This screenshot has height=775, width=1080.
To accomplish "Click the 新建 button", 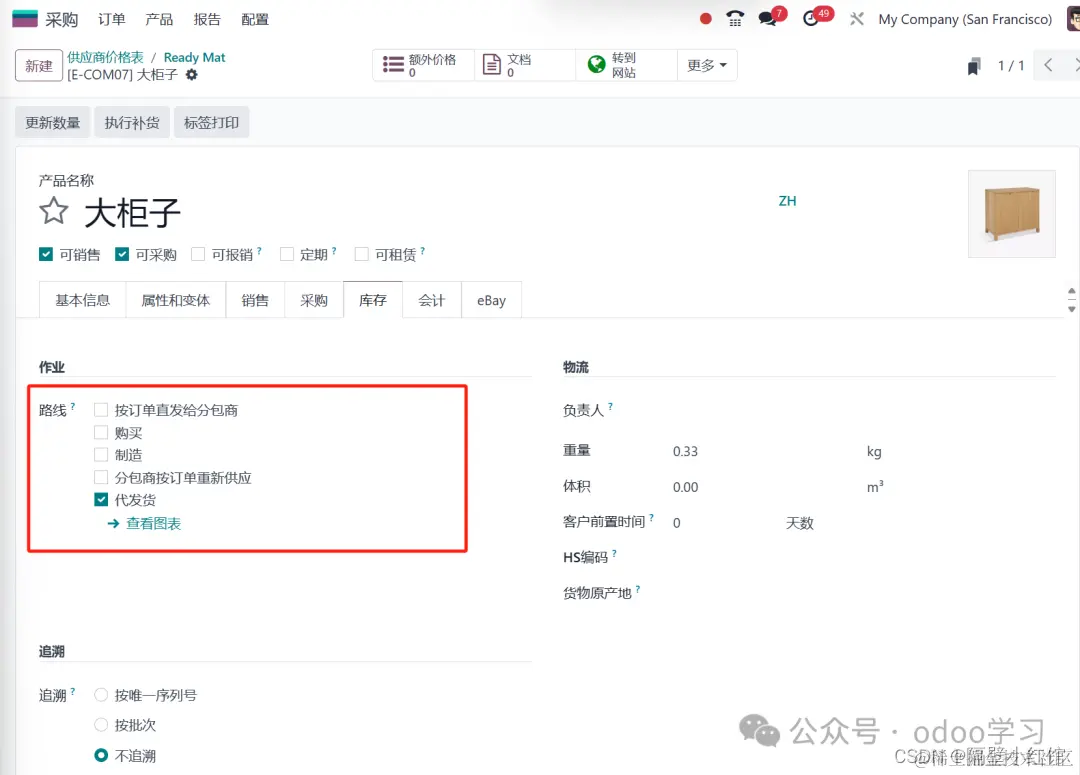I will [39, 65].
